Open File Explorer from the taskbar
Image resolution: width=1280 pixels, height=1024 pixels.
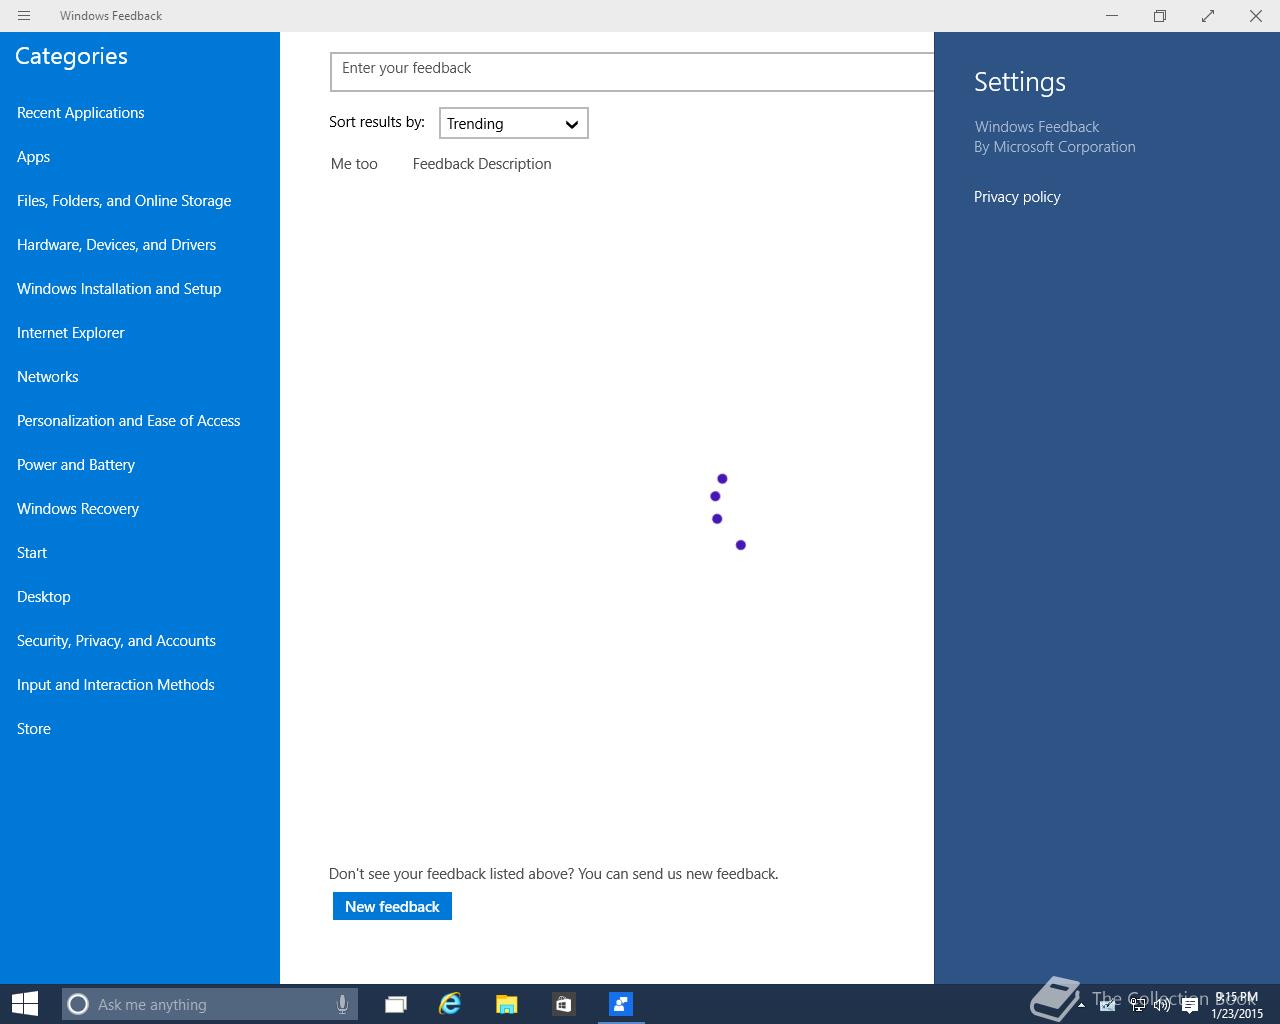click(x=506, y=1004)
